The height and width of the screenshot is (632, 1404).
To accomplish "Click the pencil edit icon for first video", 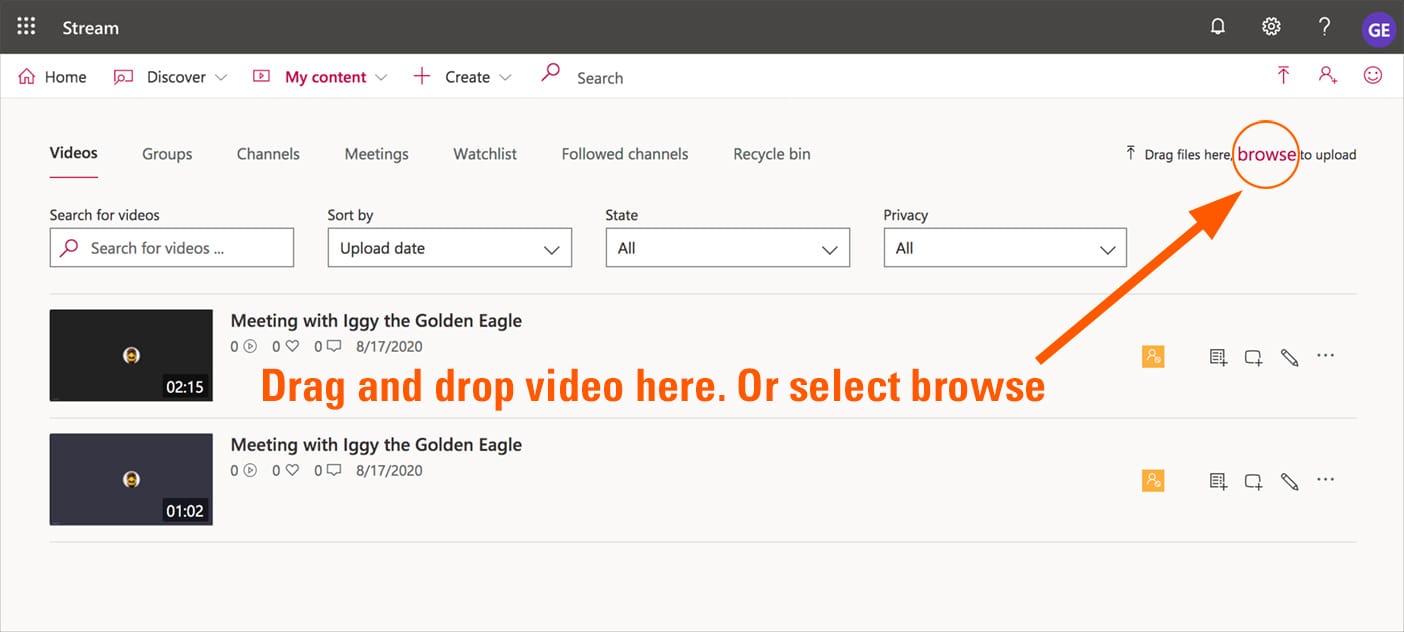I will pos(1290,357).
